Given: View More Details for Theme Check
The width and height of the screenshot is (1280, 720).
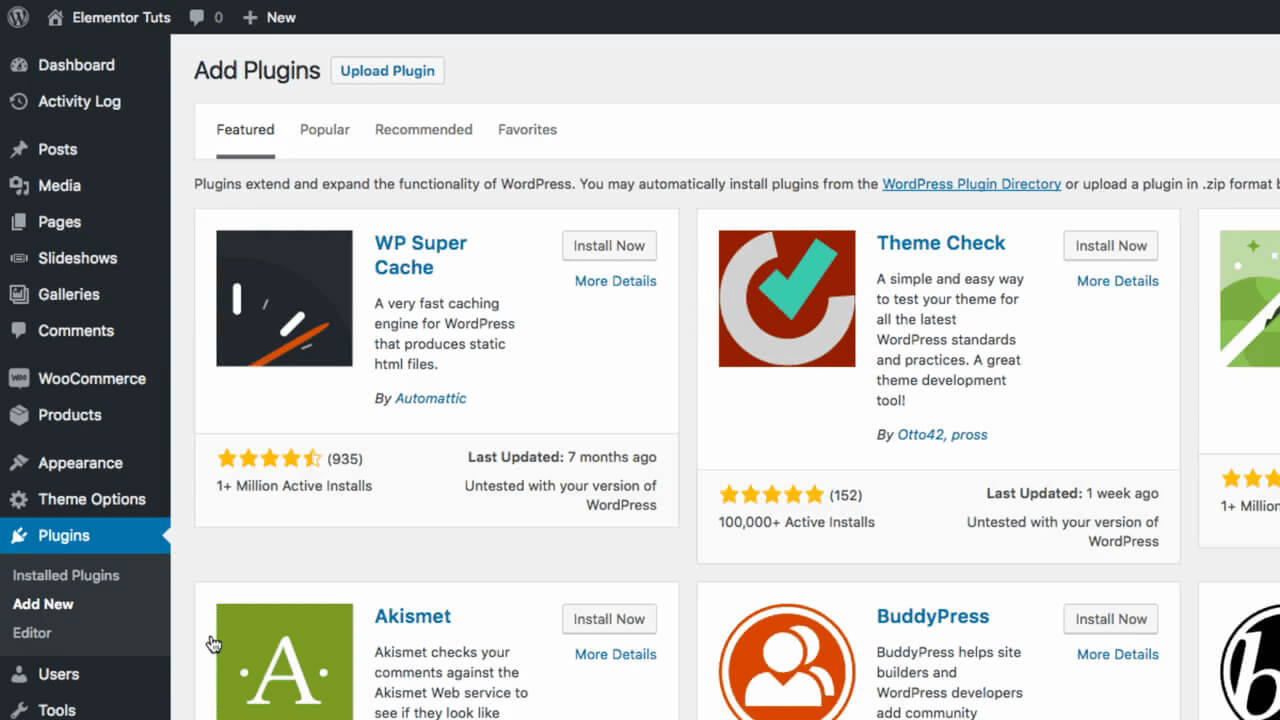Looking at the screenshot, I should tap(1117, 281).
